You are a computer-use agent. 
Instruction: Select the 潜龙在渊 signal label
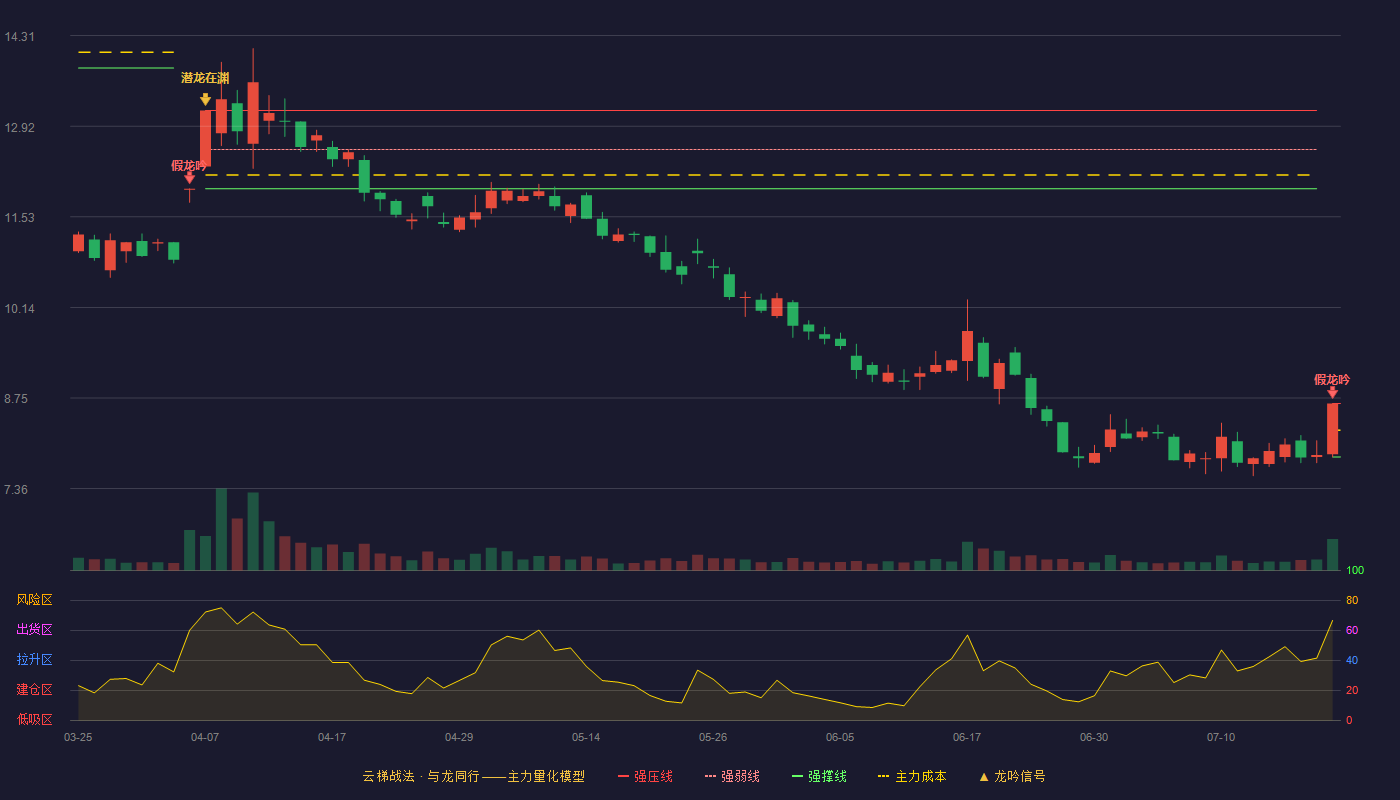205,78
